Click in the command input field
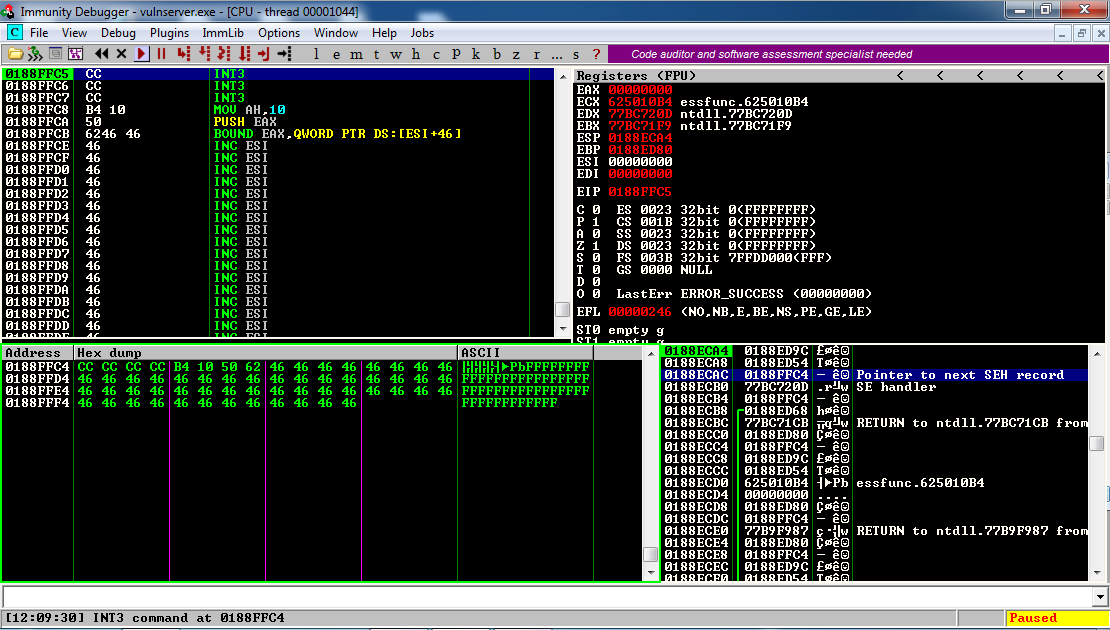 [x=540, y=596]
